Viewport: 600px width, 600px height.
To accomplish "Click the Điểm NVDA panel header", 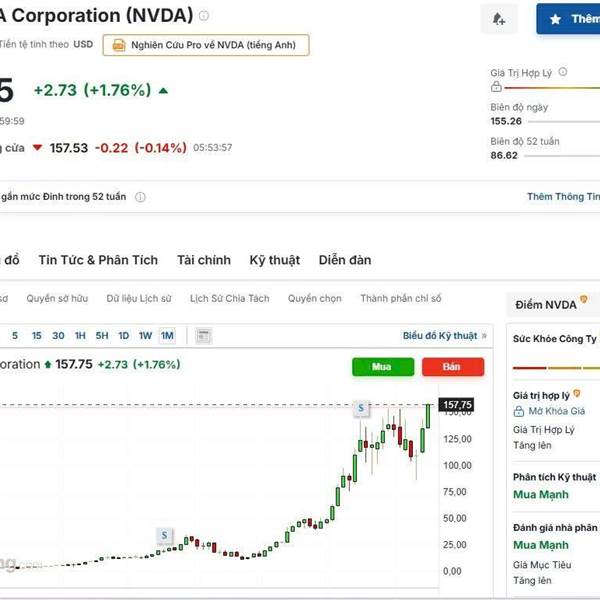I will 553,305.
